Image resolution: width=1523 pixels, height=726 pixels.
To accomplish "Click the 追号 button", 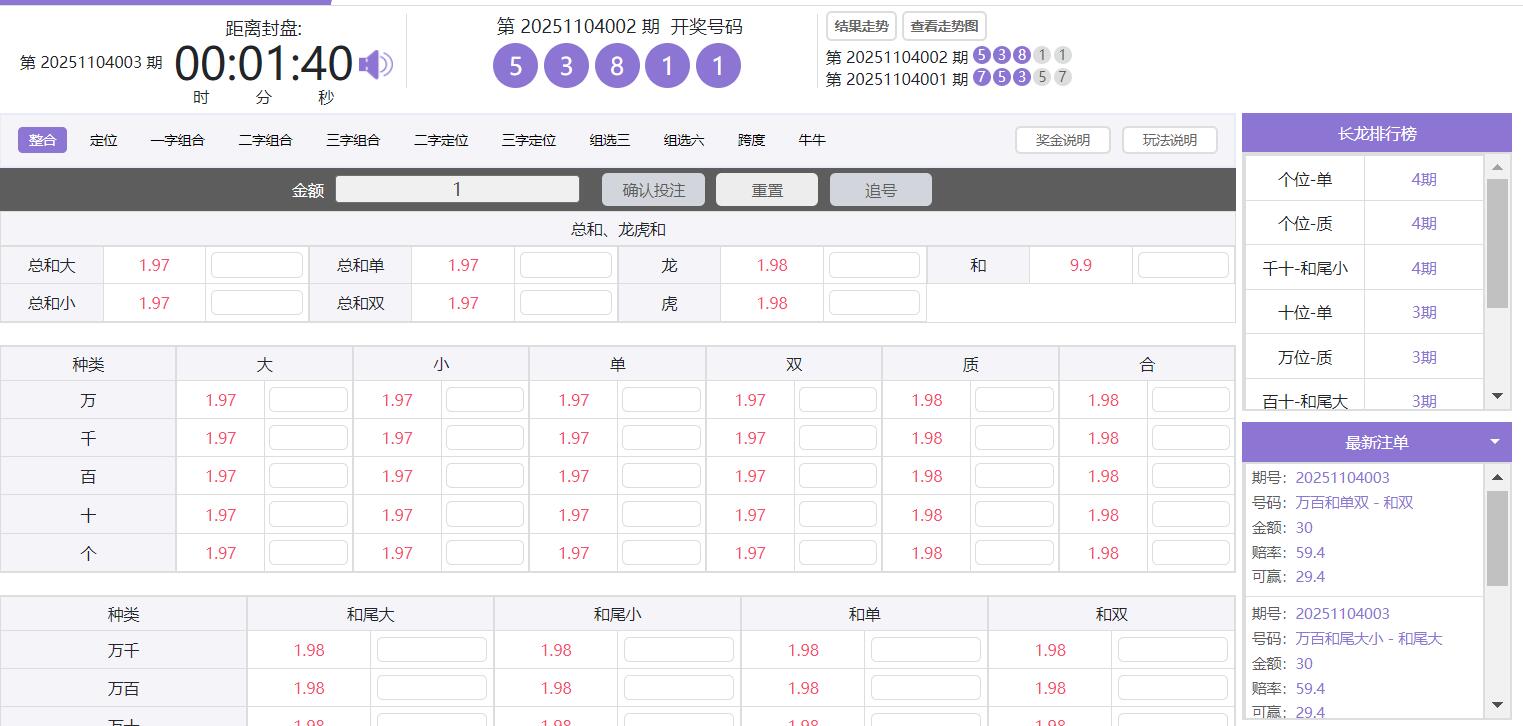I will pos(879,189).
